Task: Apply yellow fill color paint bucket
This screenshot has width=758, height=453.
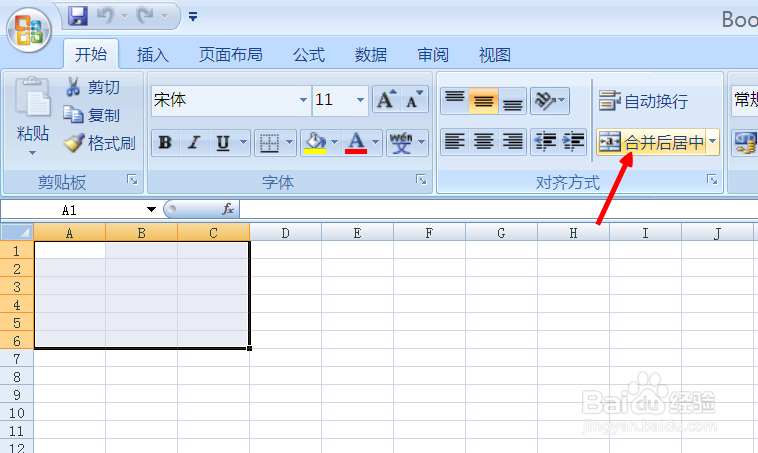Action: pyautogui.click(x=315, y=143)
